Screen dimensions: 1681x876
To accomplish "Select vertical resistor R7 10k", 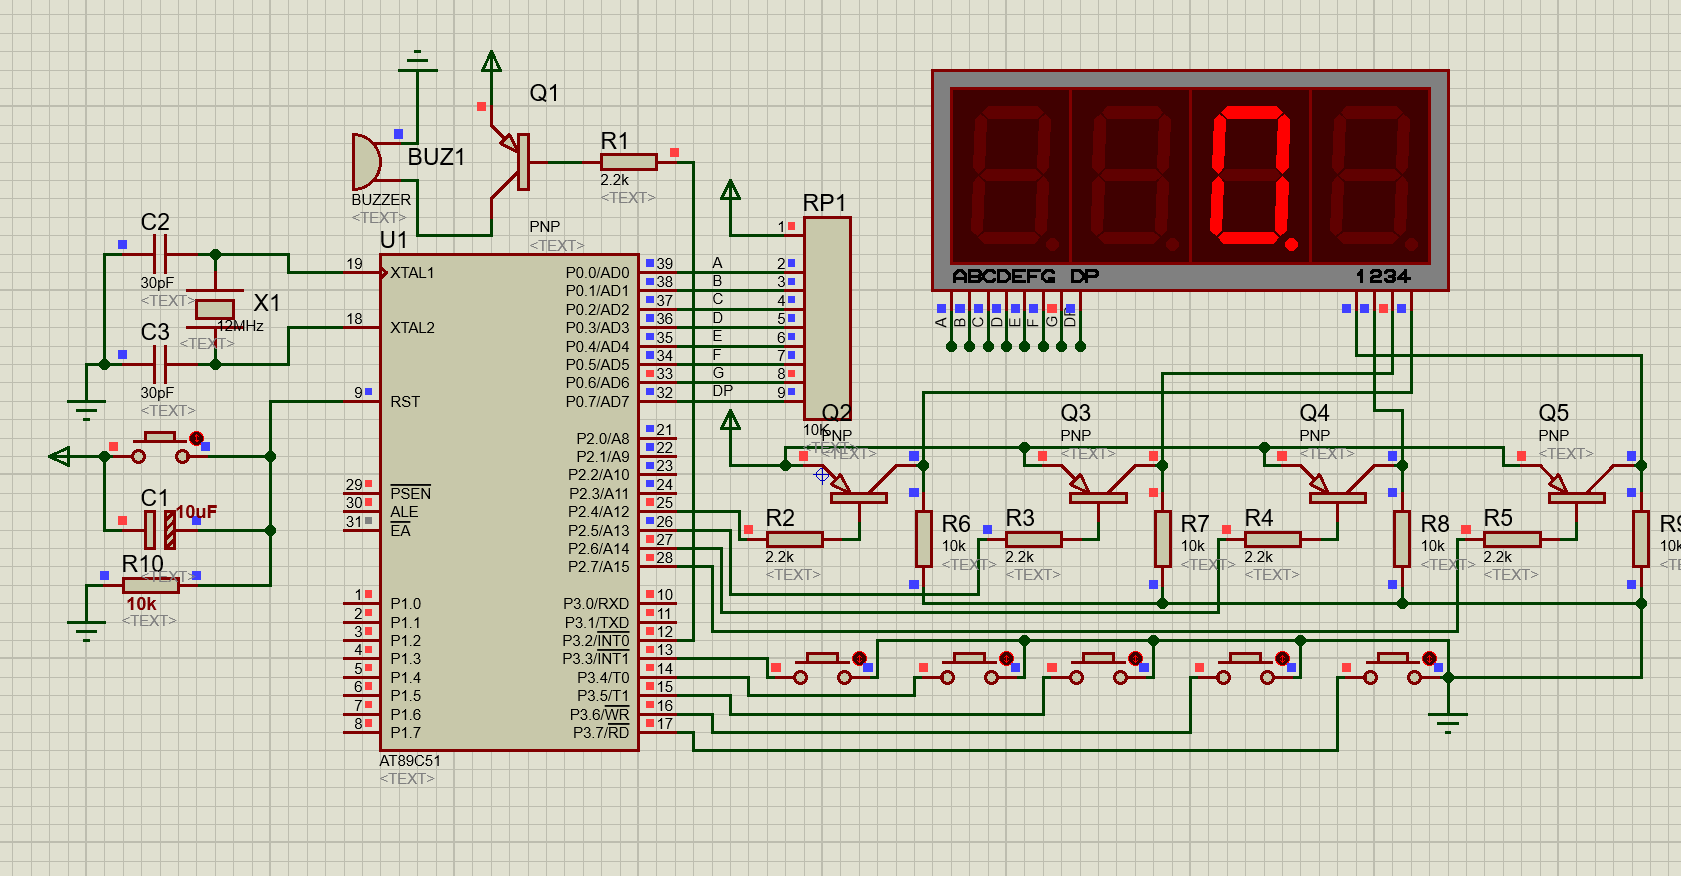I will (x=1162, y=539).
